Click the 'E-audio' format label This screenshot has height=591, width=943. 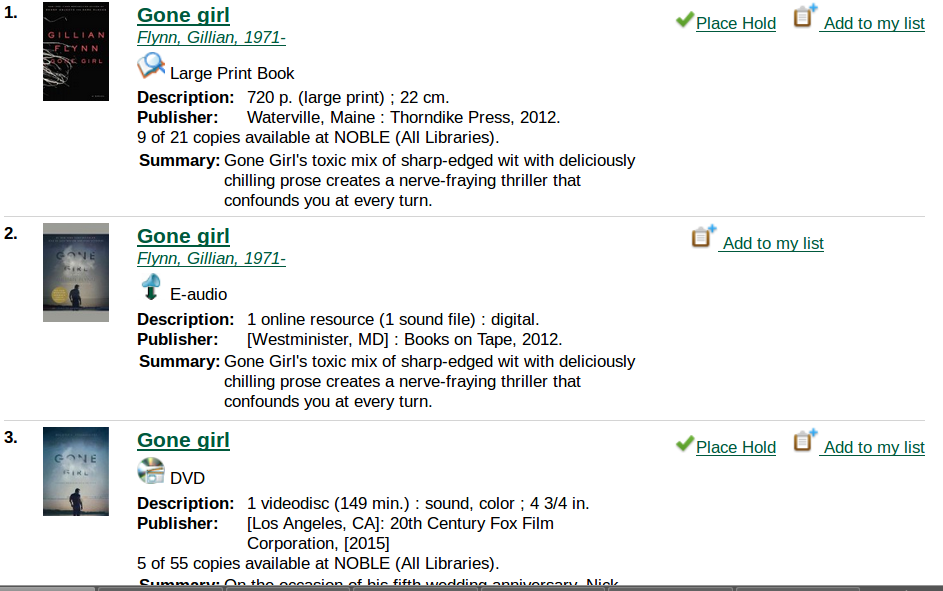tap(198, 295)
